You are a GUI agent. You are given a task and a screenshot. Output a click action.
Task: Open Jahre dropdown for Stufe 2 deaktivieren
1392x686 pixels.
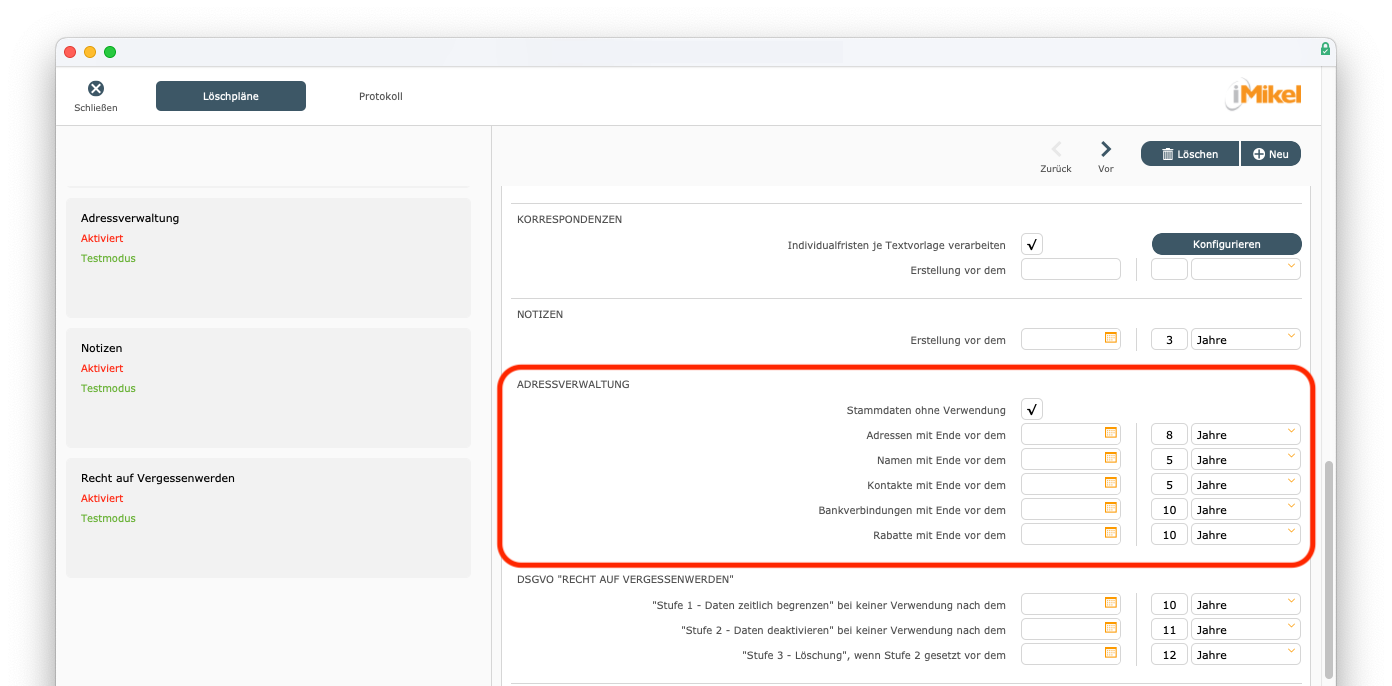1245,629
